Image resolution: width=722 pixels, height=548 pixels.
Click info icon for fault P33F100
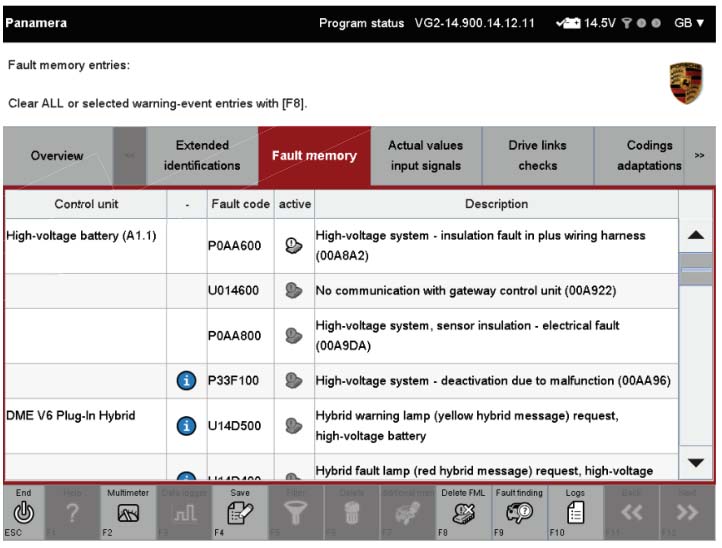186,381
